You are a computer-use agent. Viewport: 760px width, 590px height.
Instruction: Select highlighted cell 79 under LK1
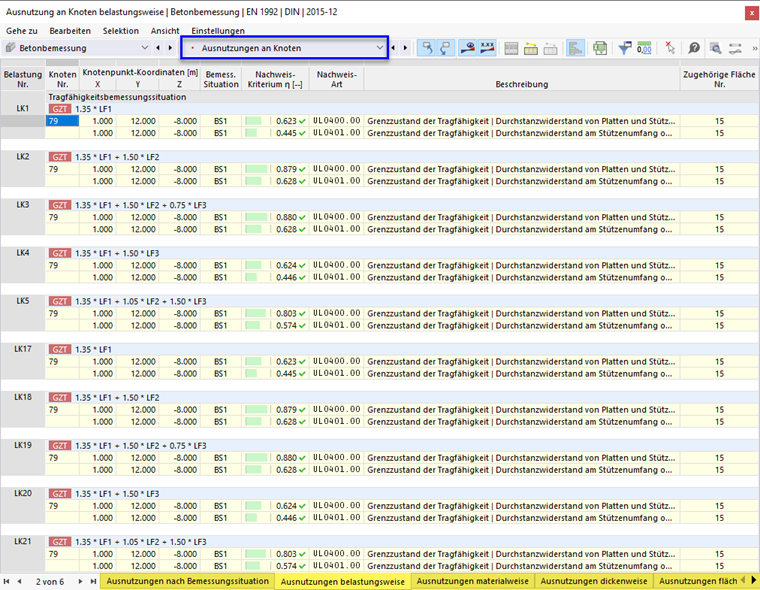point(62,121)
